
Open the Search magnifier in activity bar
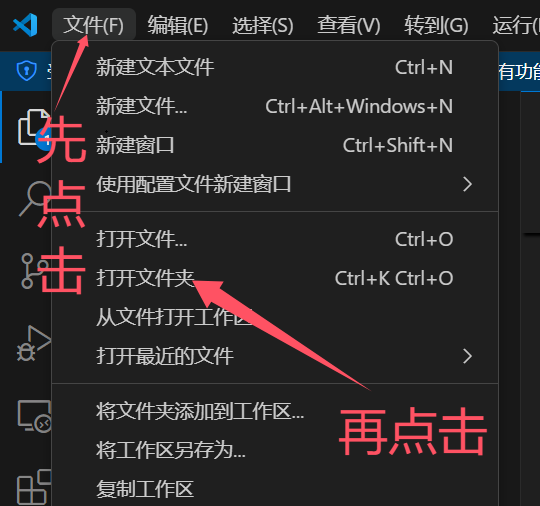(34, 199)
